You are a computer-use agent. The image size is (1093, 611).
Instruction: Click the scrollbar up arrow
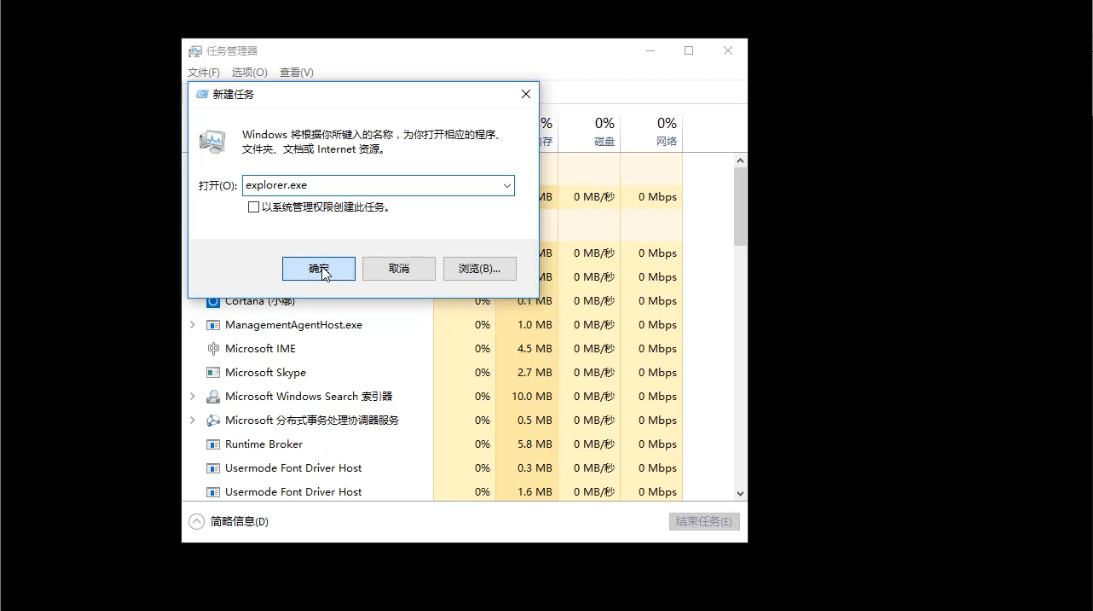coord(740,160)
